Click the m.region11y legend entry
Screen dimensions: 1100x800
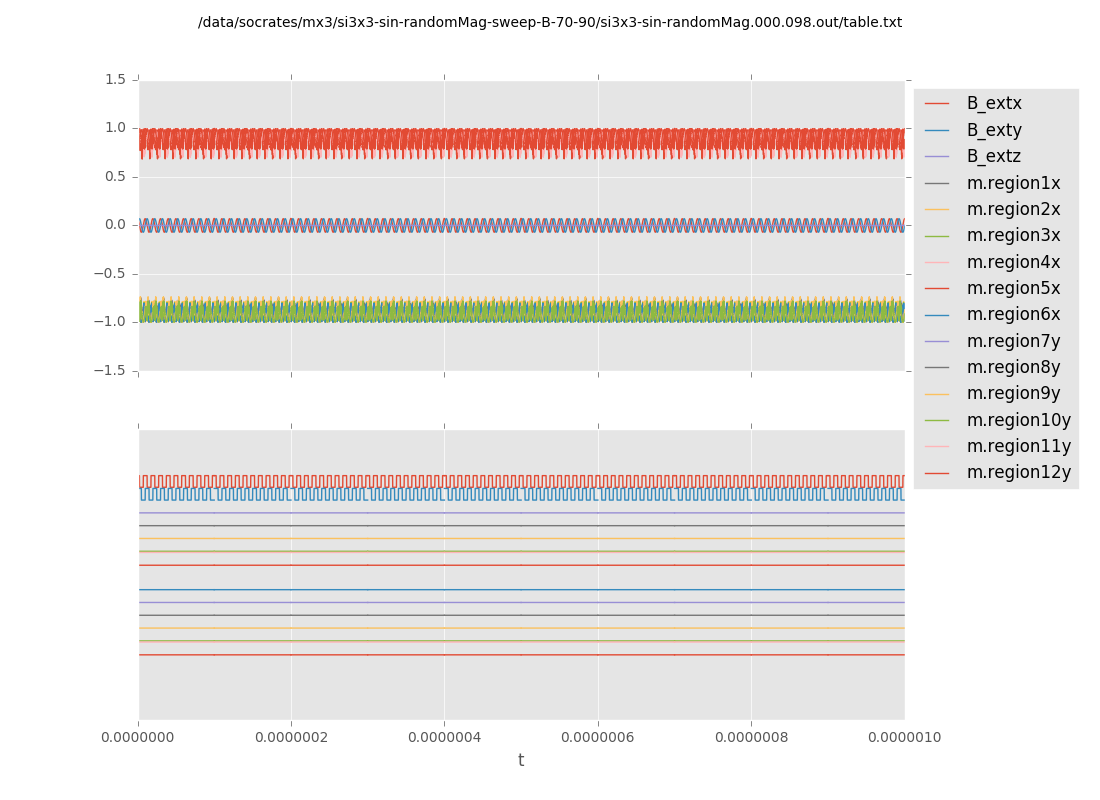[x=1018, y=446]
